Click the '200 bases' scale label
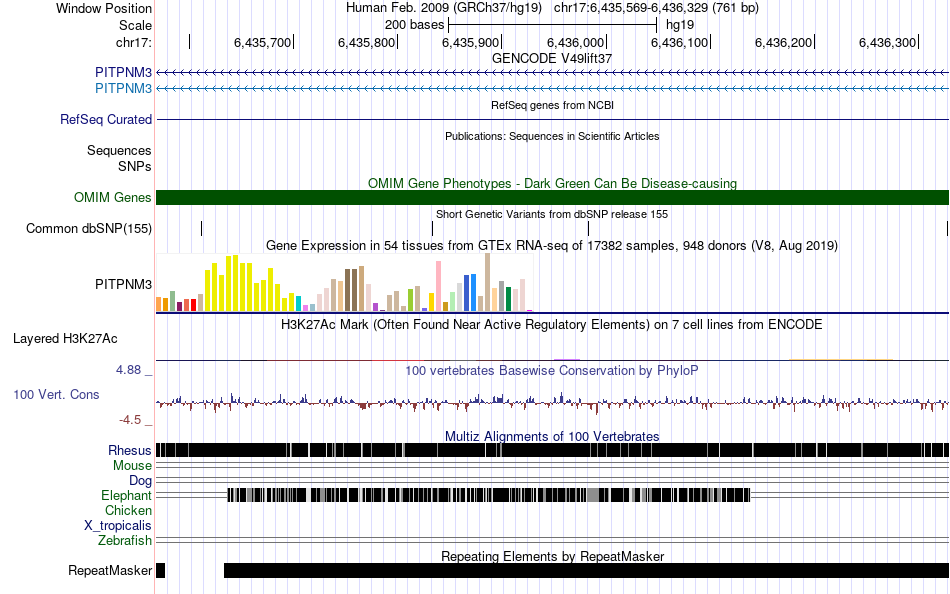This screenshot has width=950, height=594. [414, 25]
